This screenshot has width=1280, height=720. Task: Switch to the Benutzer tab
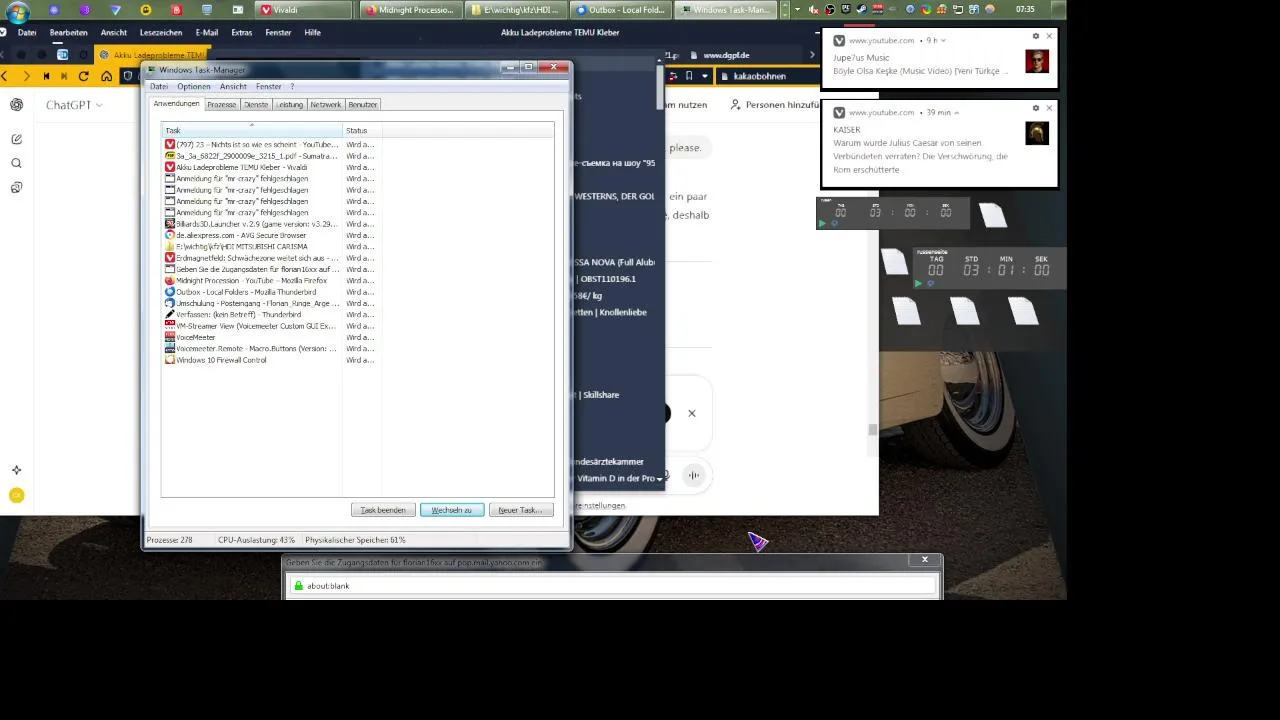point(363,105)
